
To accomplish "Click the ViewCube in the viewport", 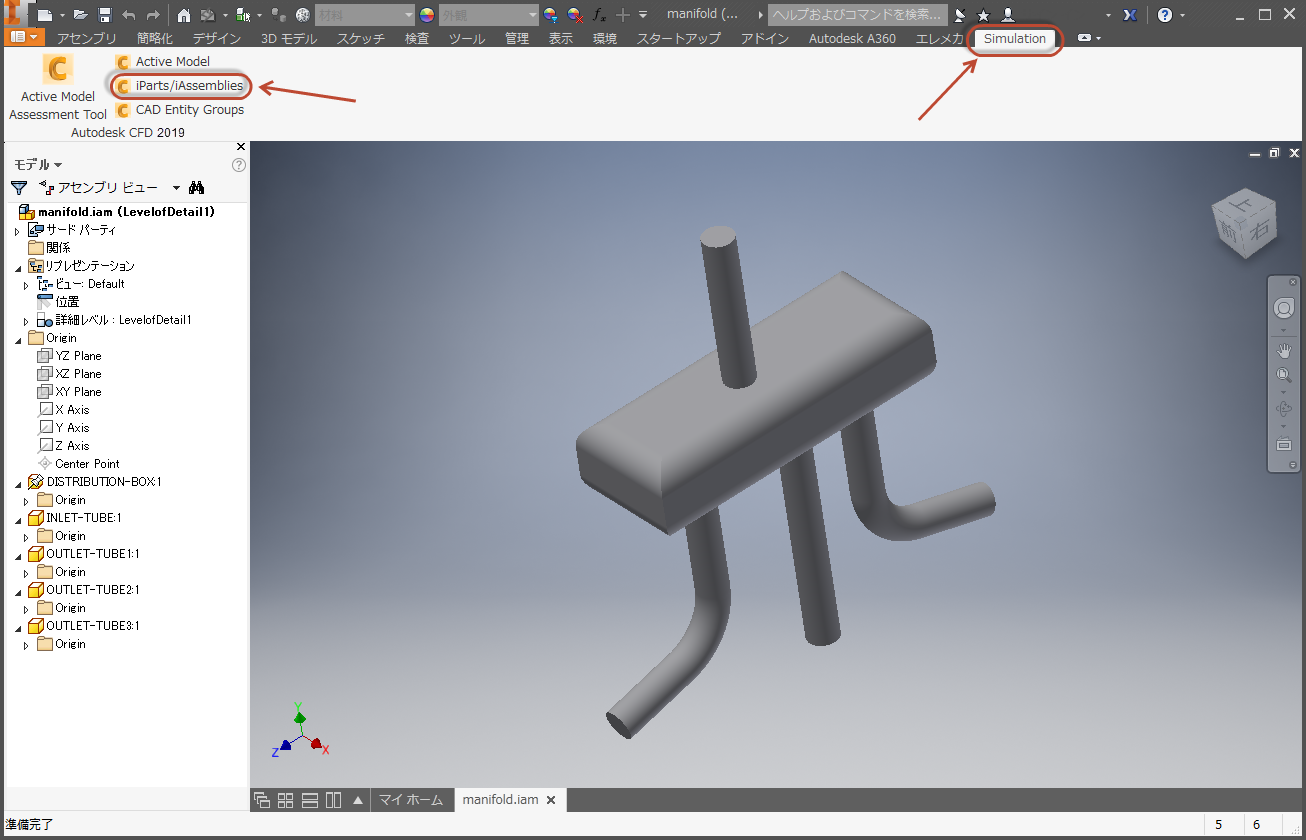I will coord(1244,225).
